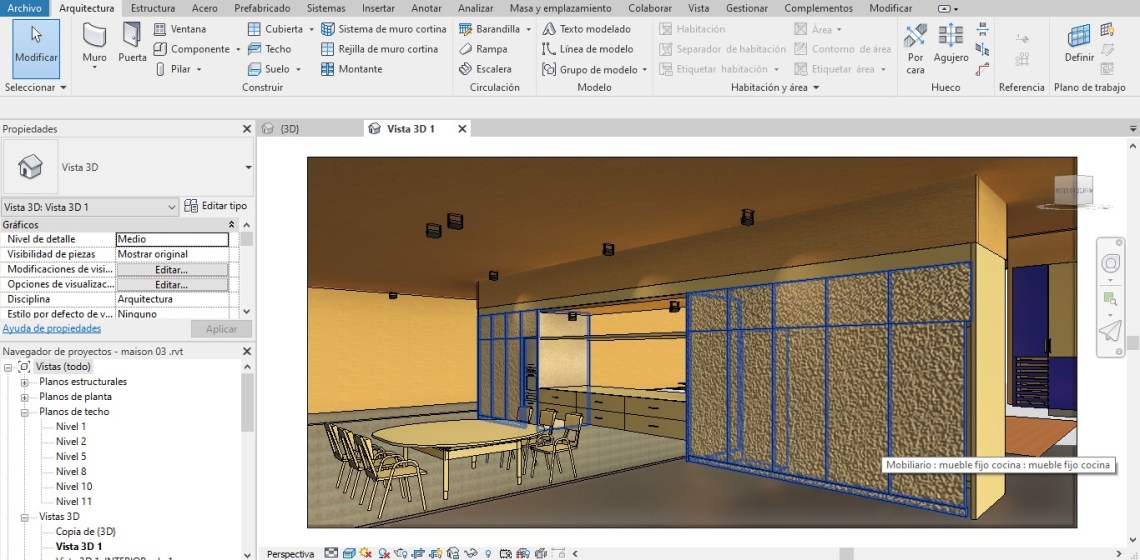Click the Por cara opening tool

pos(915,47)
